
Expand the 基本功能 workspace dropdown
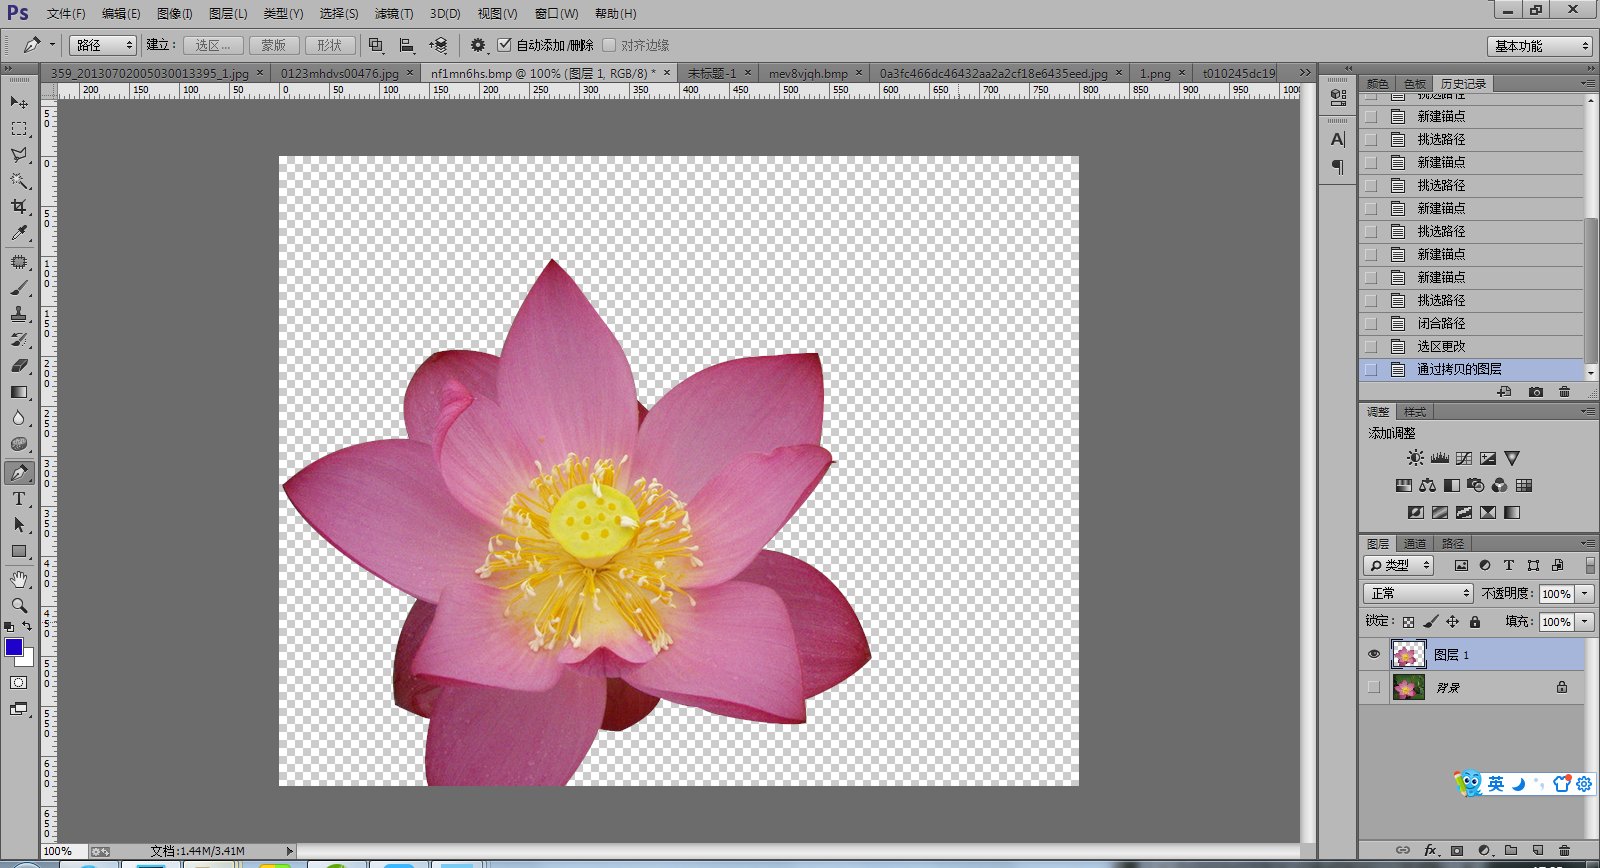pos(1540,46)
